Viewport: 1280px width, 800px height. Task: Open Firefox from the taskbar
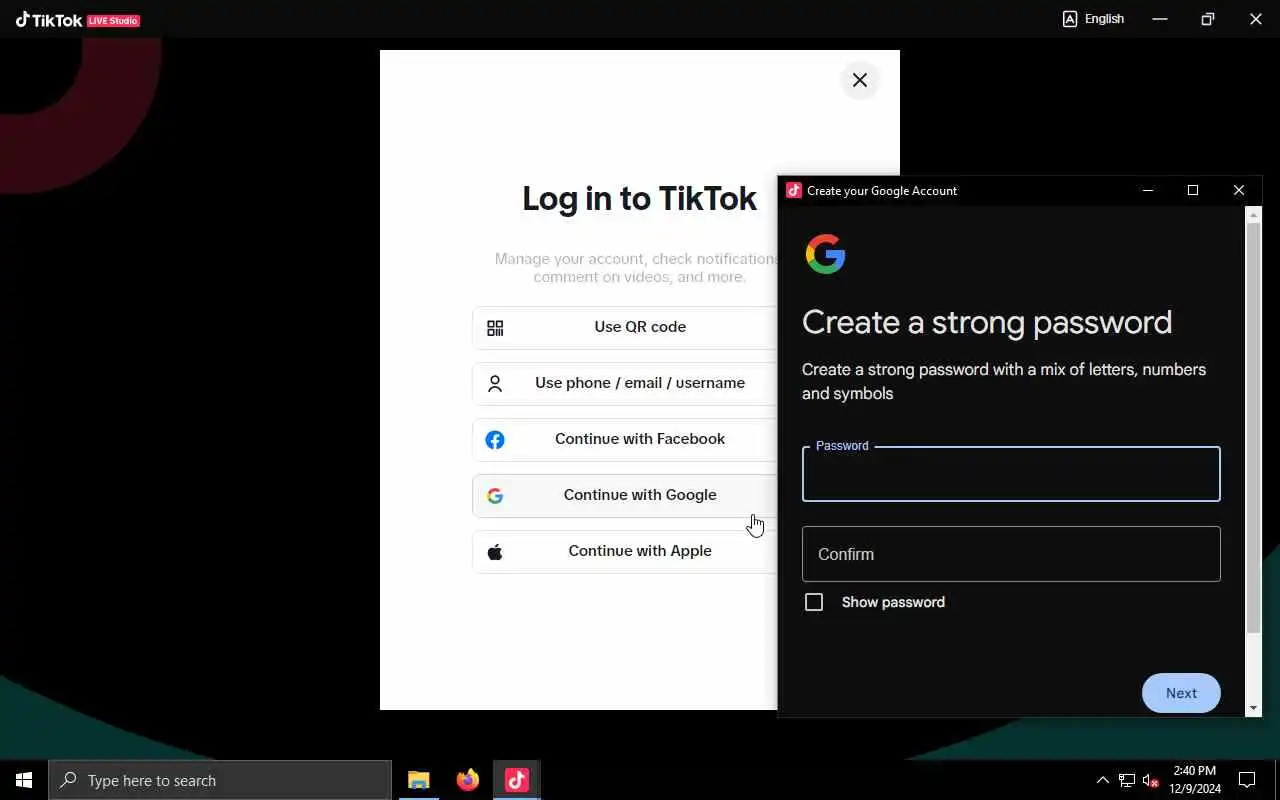pyautogui.click(x=467, y=780)
